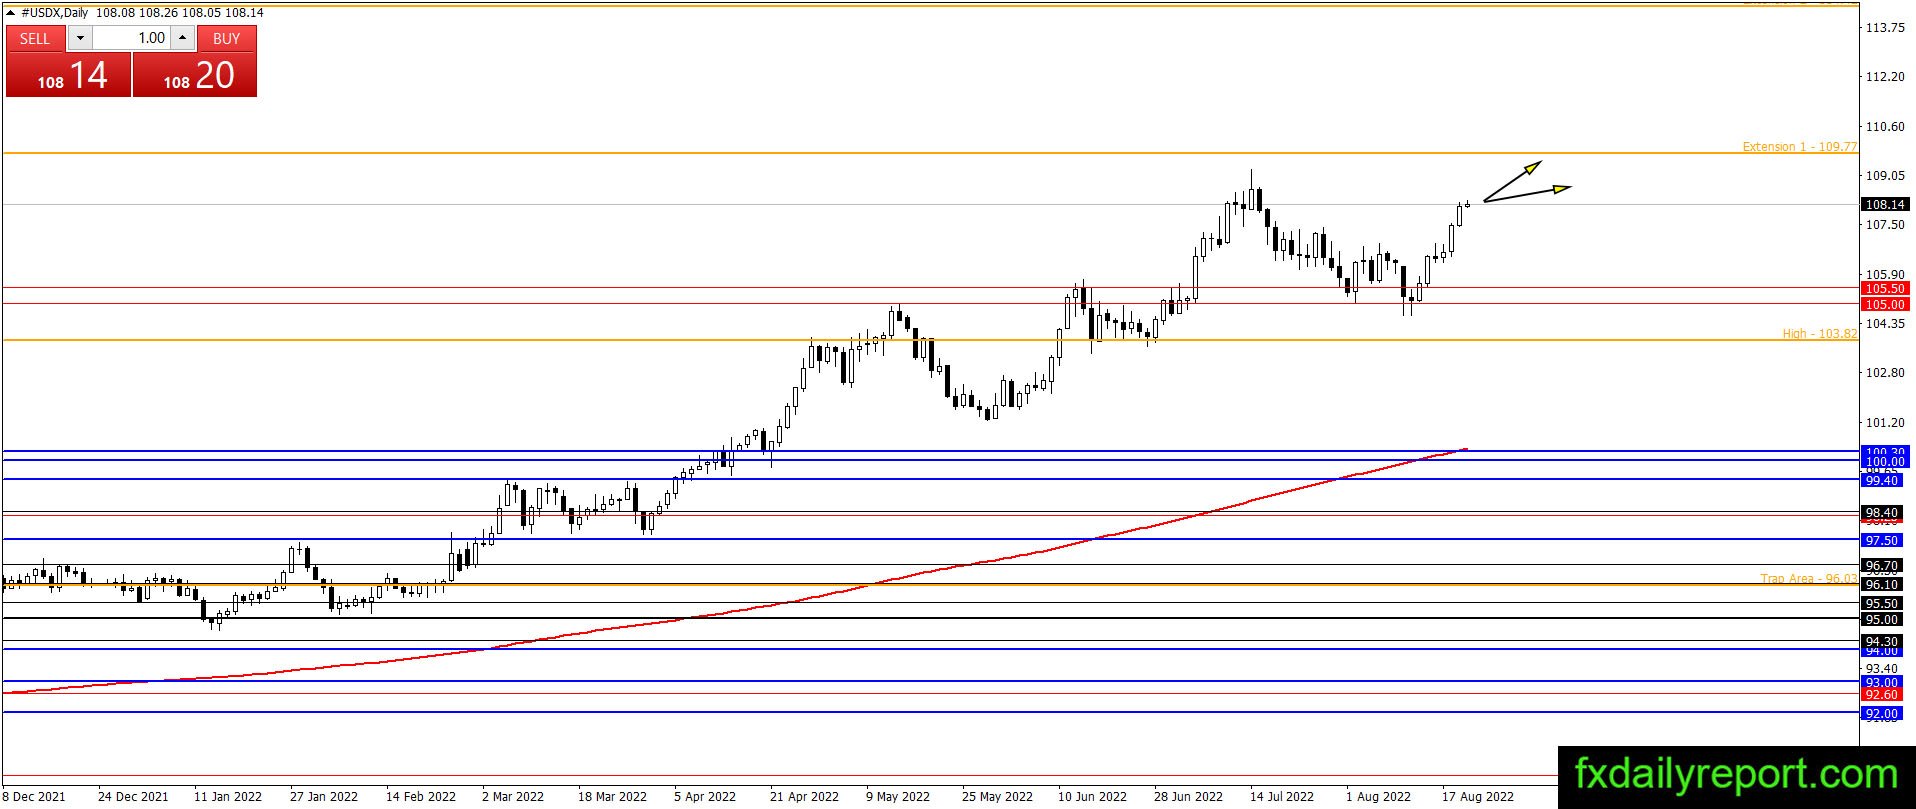The width and height of the screenshot is (1916, 809).
Task: Collapse the one-click trading panel triangle
Action: (11, 13)
